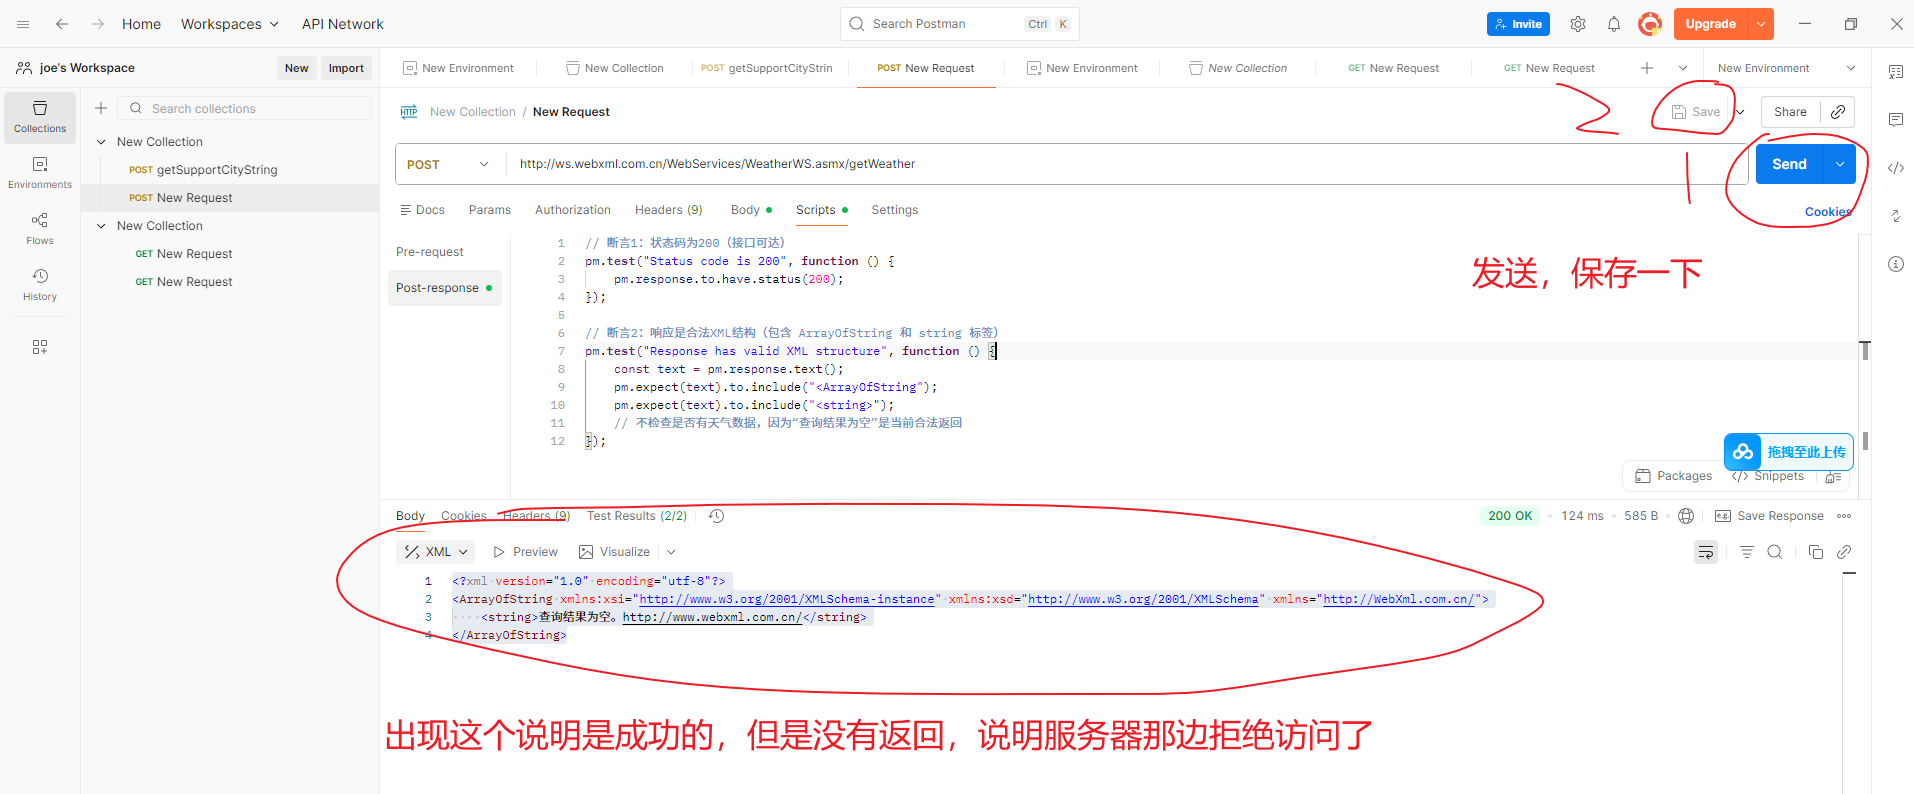Open the Cookies link
Image resolution: width=1914 pixels, height=794 pixels.
click(x=1828, y=212)
